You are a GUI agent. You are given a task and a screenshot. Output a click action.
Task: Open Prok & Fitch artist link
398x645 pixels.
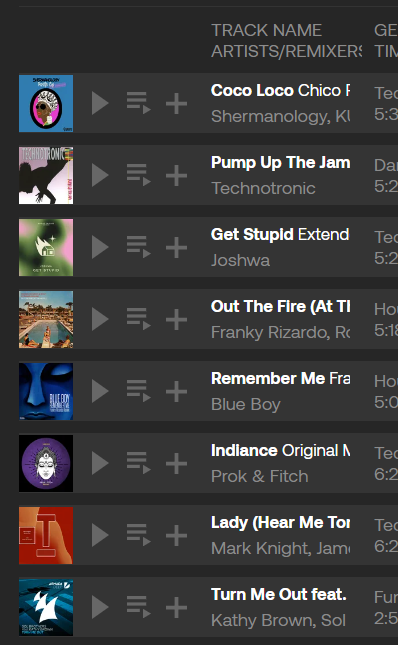[x=259, y=476]
